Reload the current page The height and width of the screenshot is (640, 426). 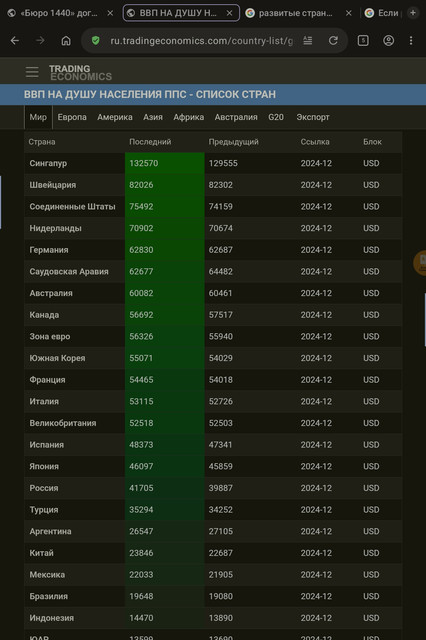click(x=333, y=40)
